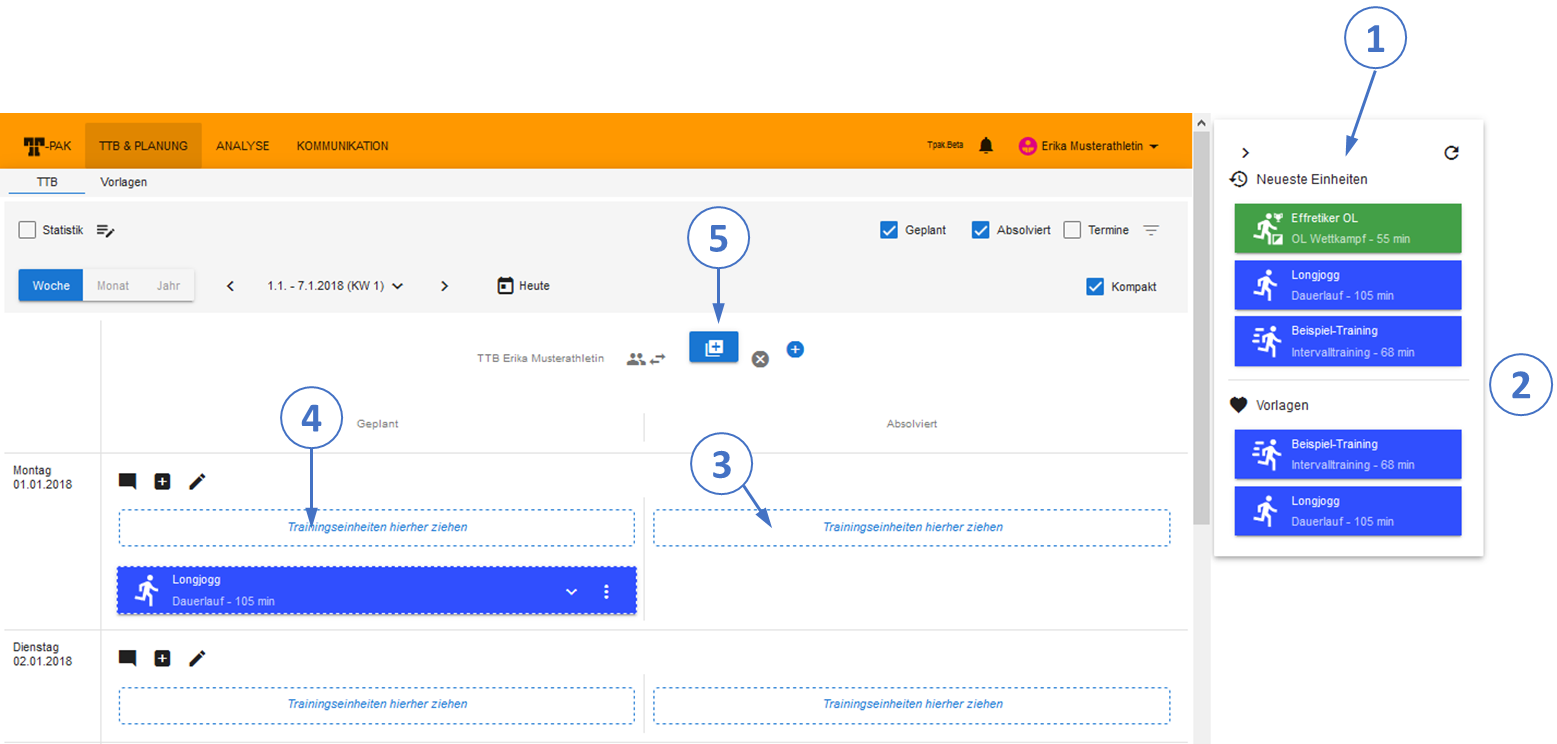The width and height of the screenshot is (1557, 744).
Task: Click the edit statistics list icon
Action: [105, 231]
